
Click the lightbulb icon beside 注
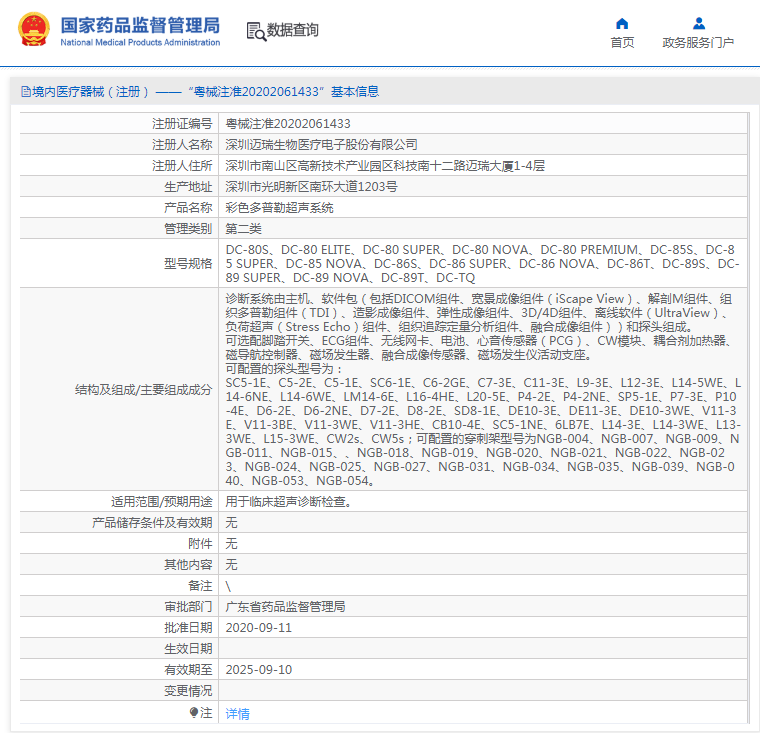(194, 713)
